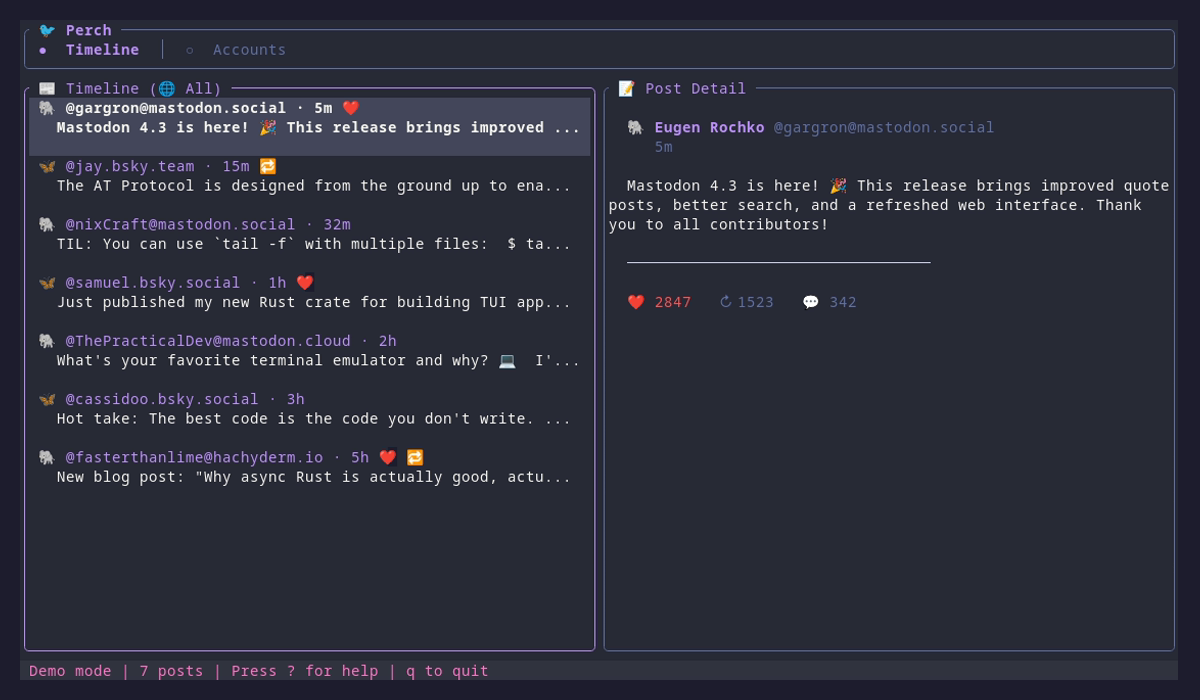1200x700 pixels.
Task: Click the Eugen Rochko display name
Action: click(x=709, y=127)
